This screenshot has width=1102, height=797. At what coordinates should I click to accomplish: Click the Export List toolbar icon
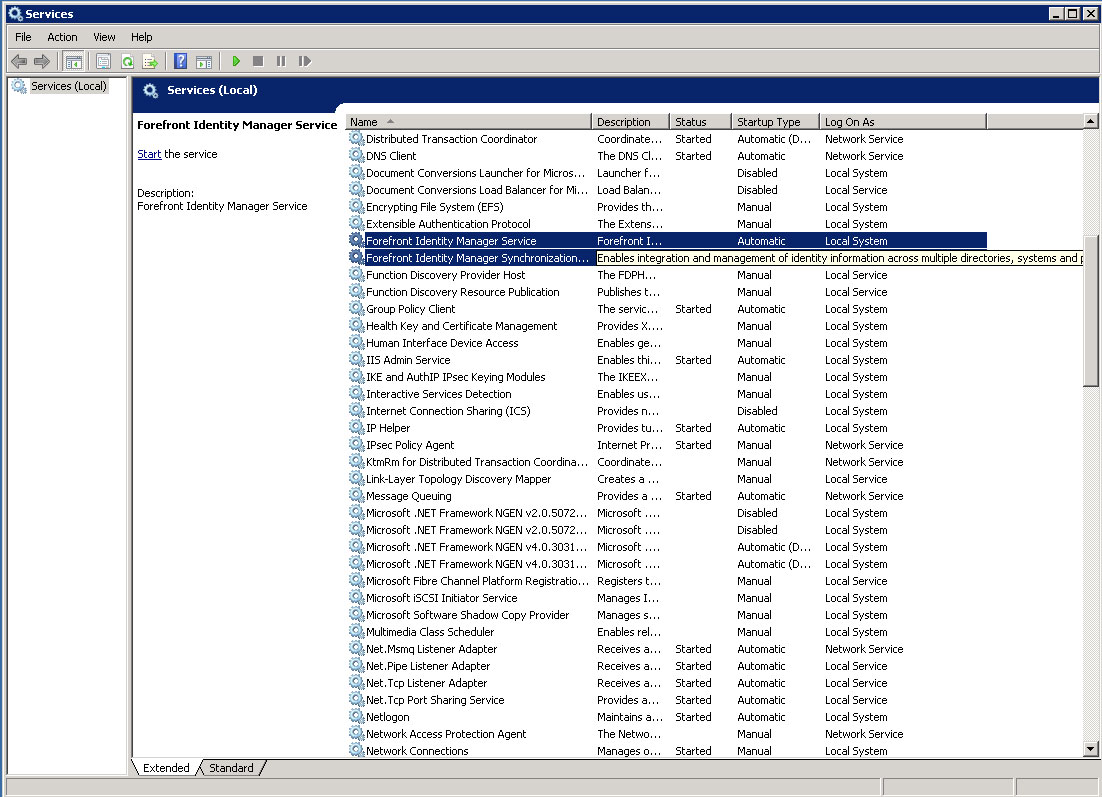(x=150, y=62)
